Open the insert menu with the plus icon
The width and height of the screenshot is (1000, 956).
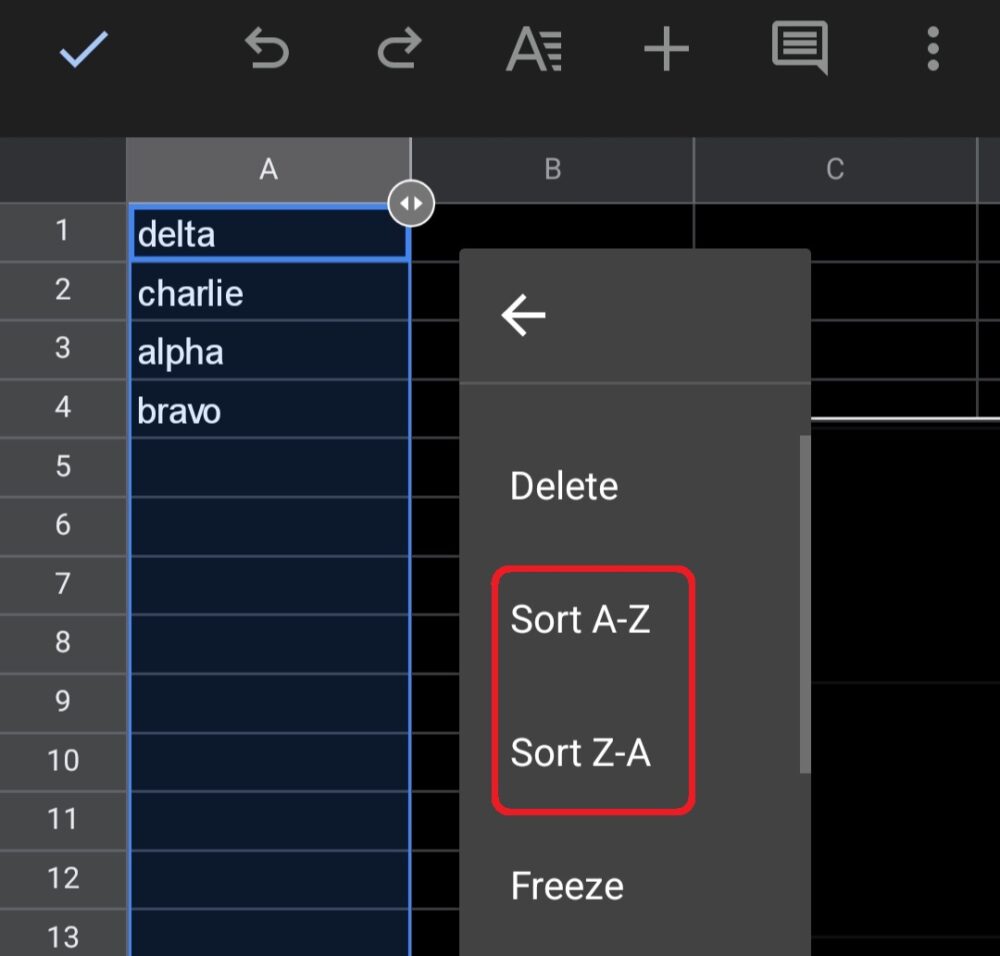coord(666,50)
